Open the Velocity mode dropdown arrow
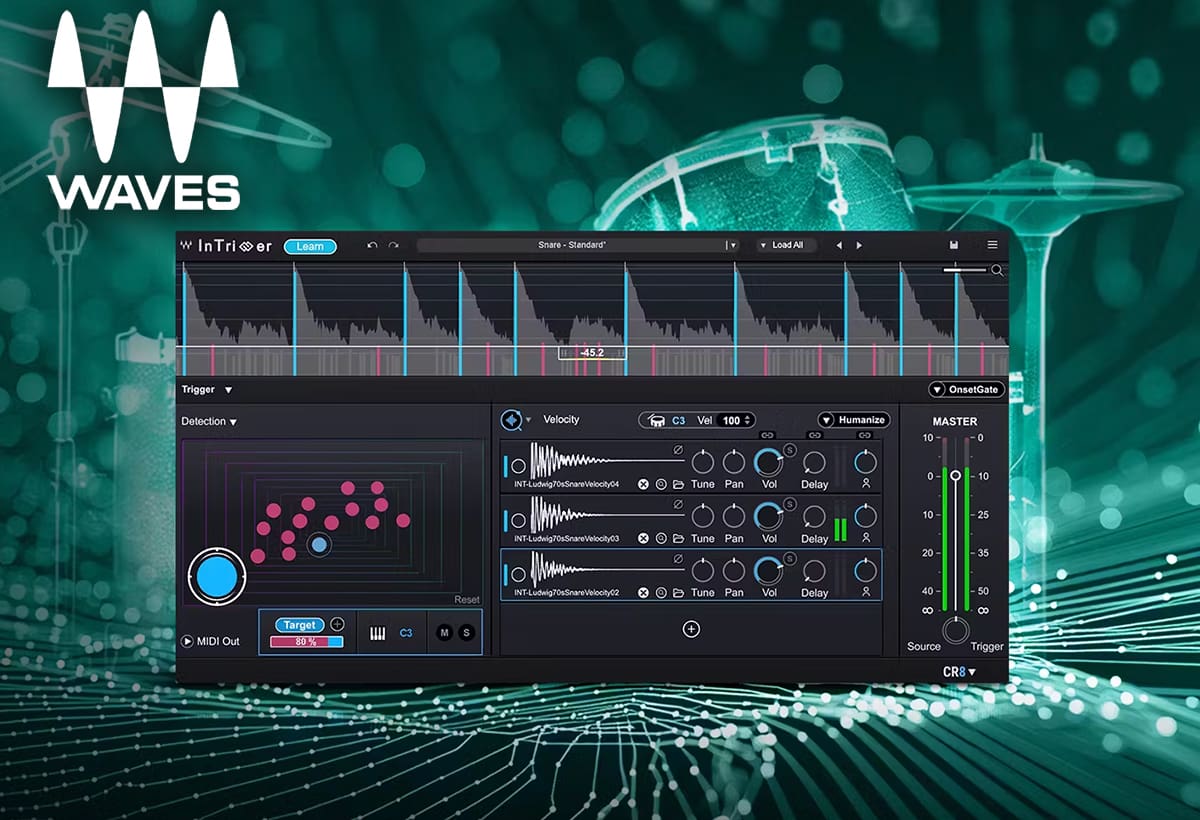Viewport: 1200px width, 820px height. click(x=529, y=420)
